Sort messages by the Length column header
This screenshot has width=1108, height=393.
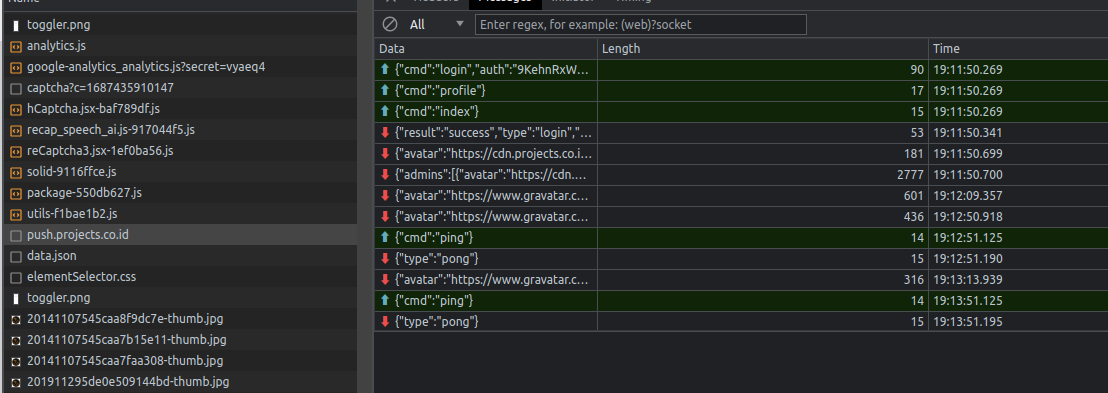tap(762, 49)
